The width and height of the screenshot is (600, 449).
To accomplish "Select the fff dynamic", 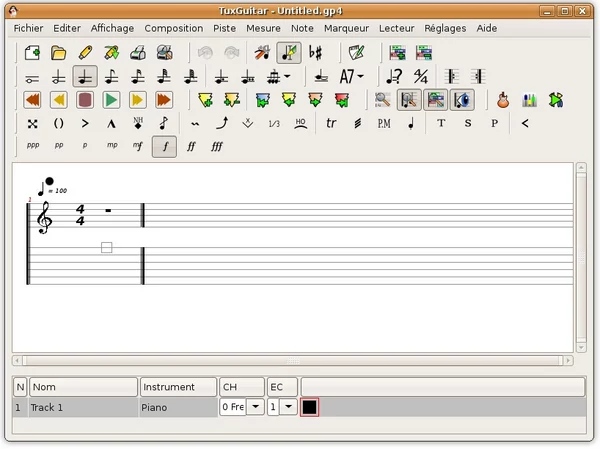I will pos(217,146).
